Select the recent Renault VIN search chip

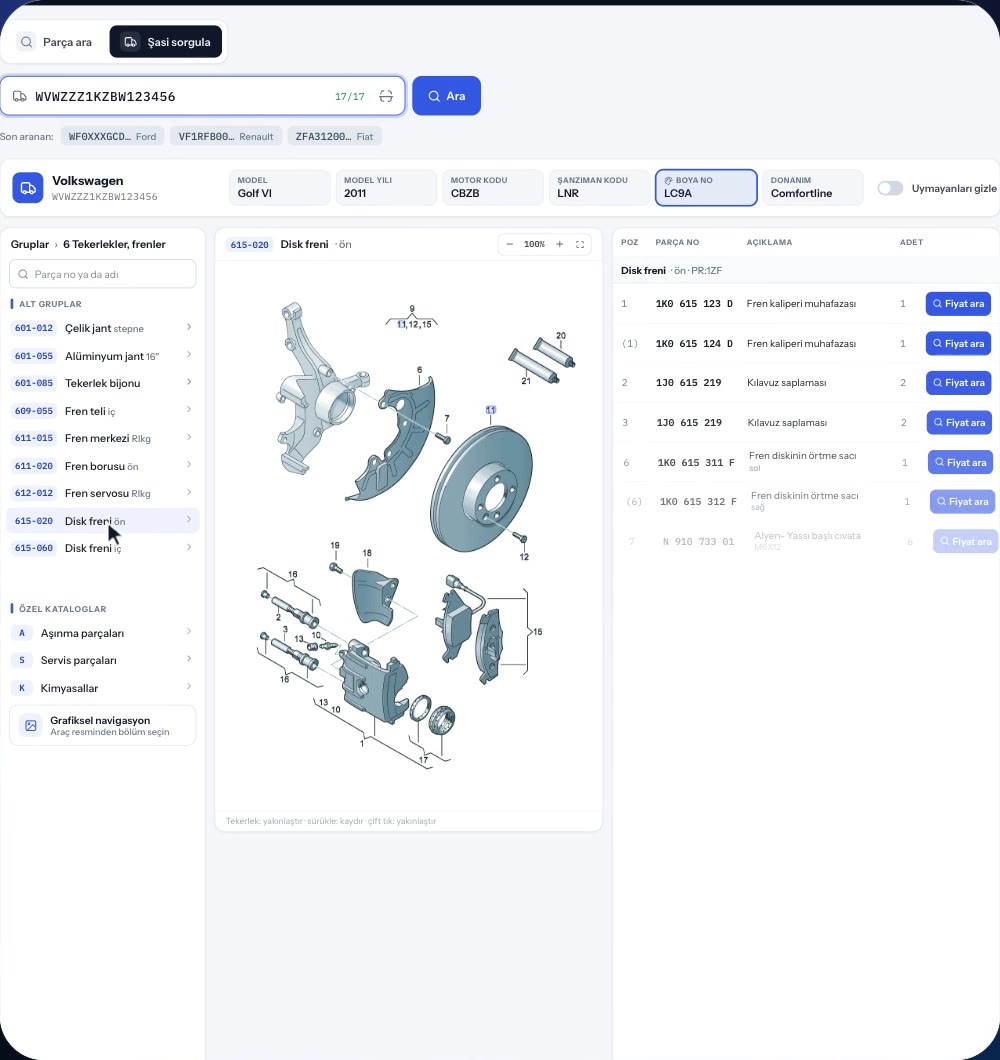226,137
